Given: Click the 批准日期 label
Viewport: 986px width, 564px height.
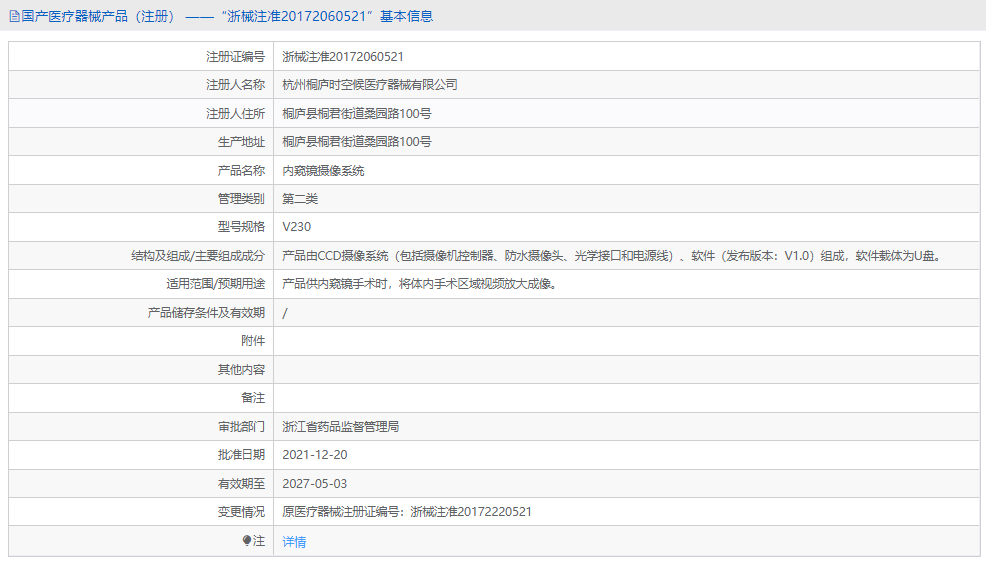Looking at the screenshot, I should pyautogui.click(x=241, y=455).
